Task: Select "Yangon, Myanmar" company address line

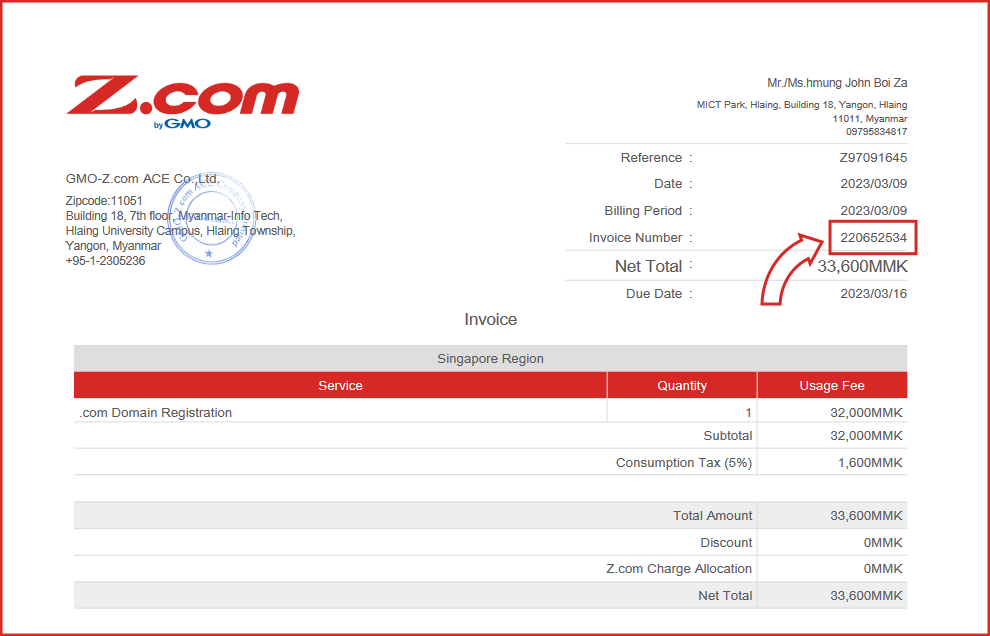Action: pos(113,246)
